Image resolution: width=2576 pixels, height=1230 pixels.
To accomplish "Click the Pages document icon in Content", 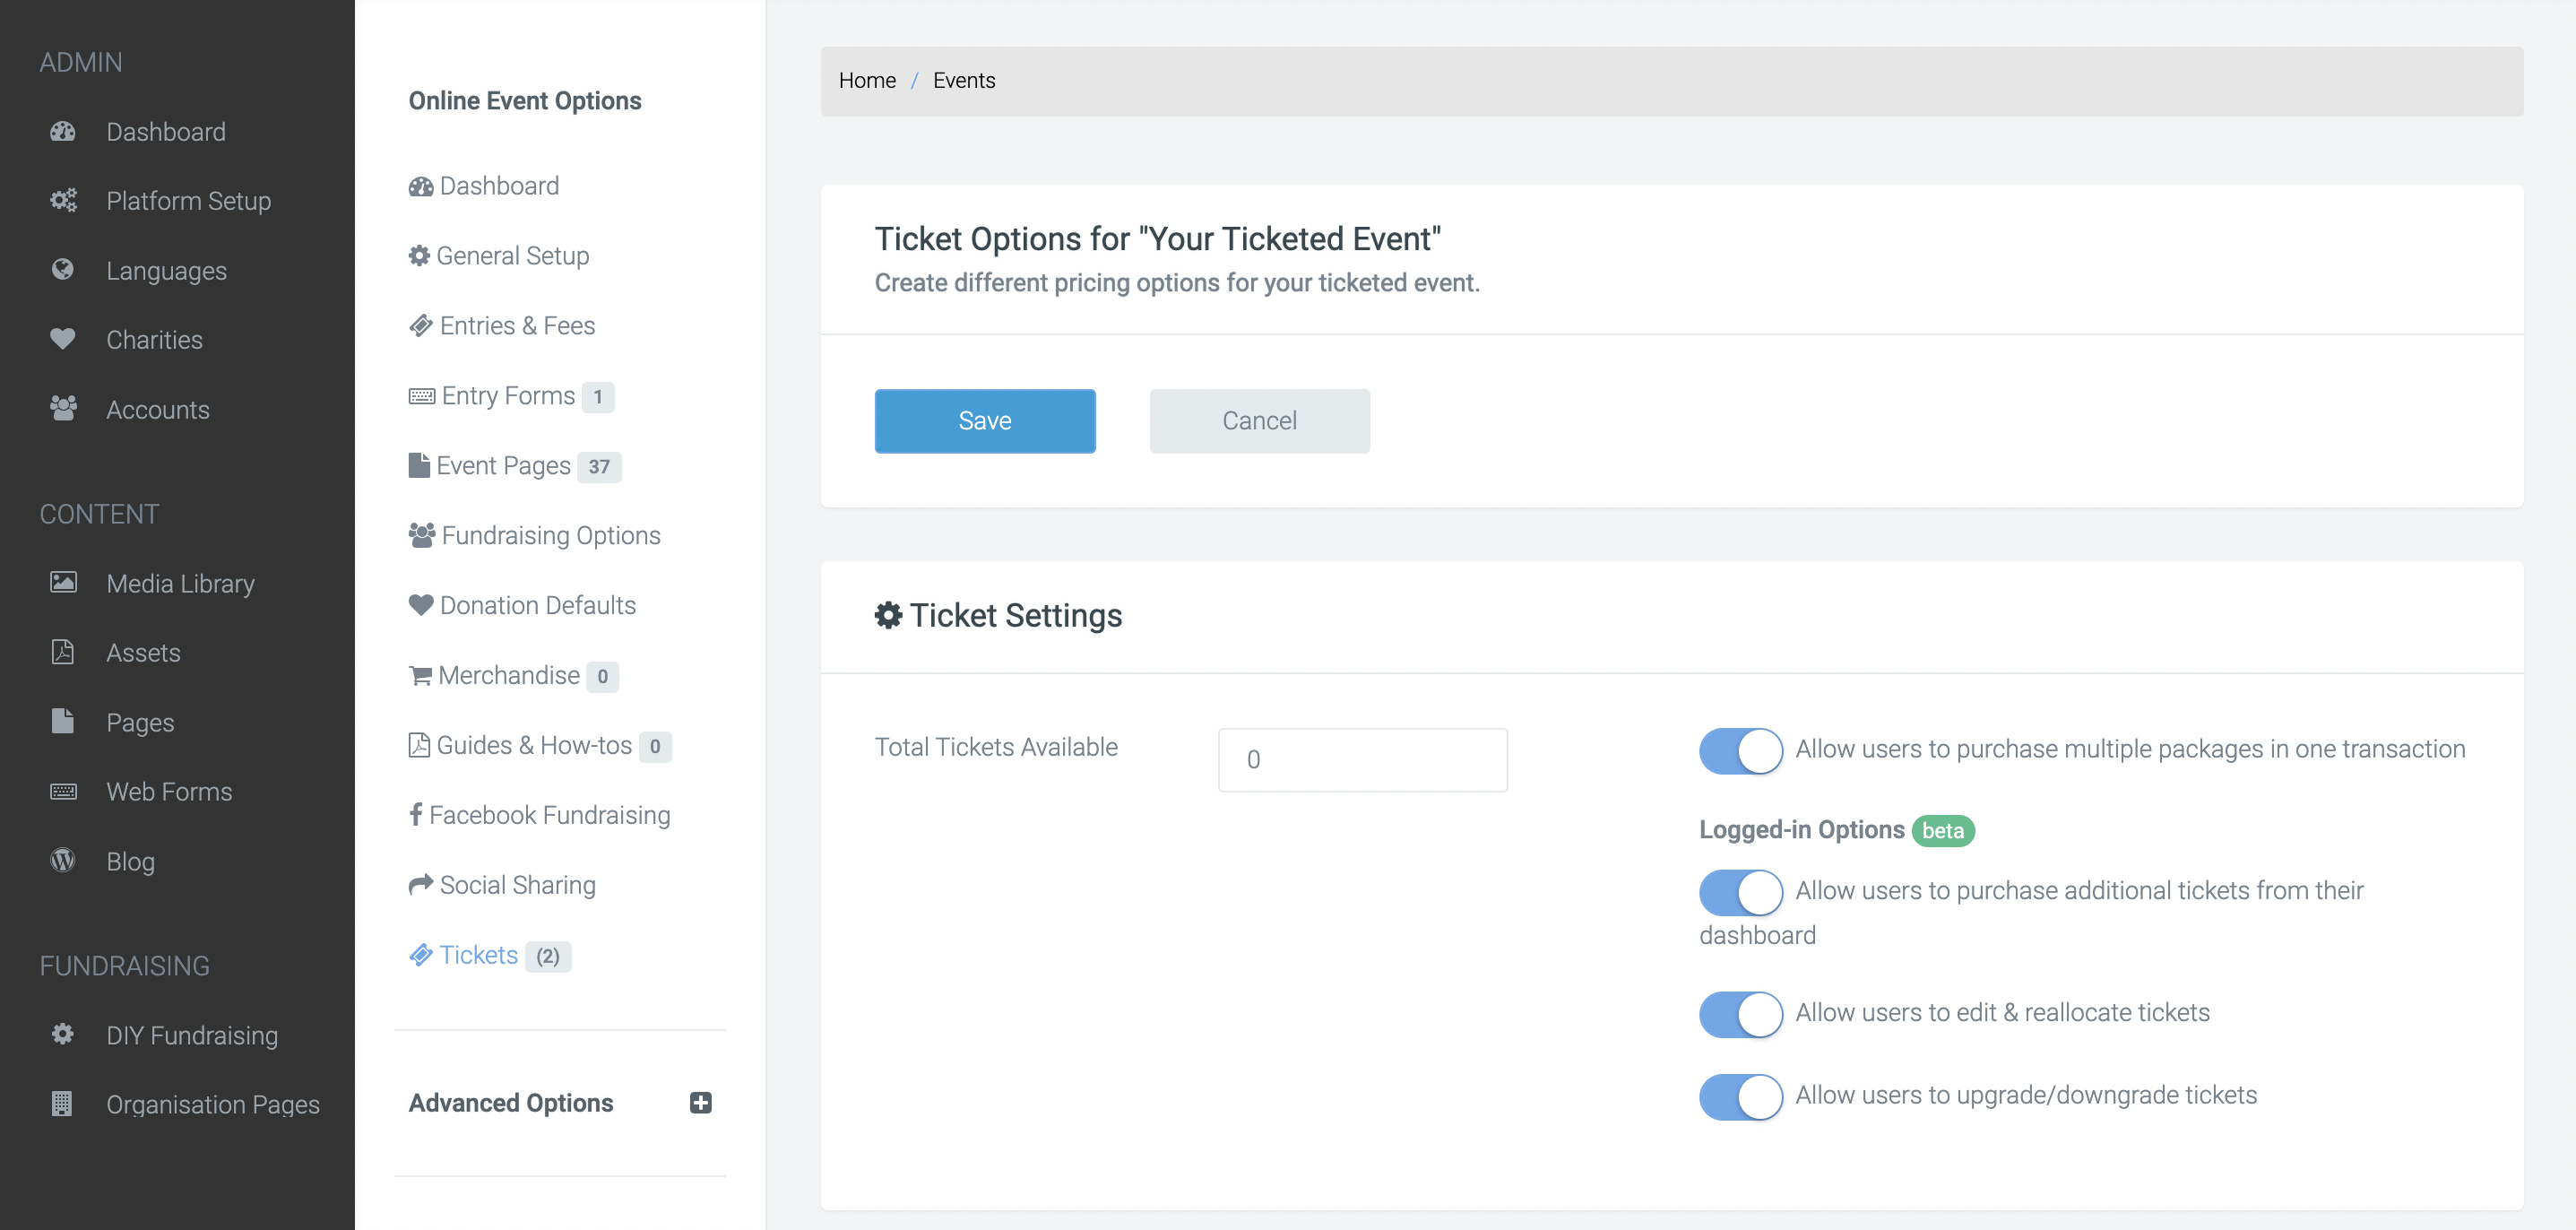I will 63,721.
